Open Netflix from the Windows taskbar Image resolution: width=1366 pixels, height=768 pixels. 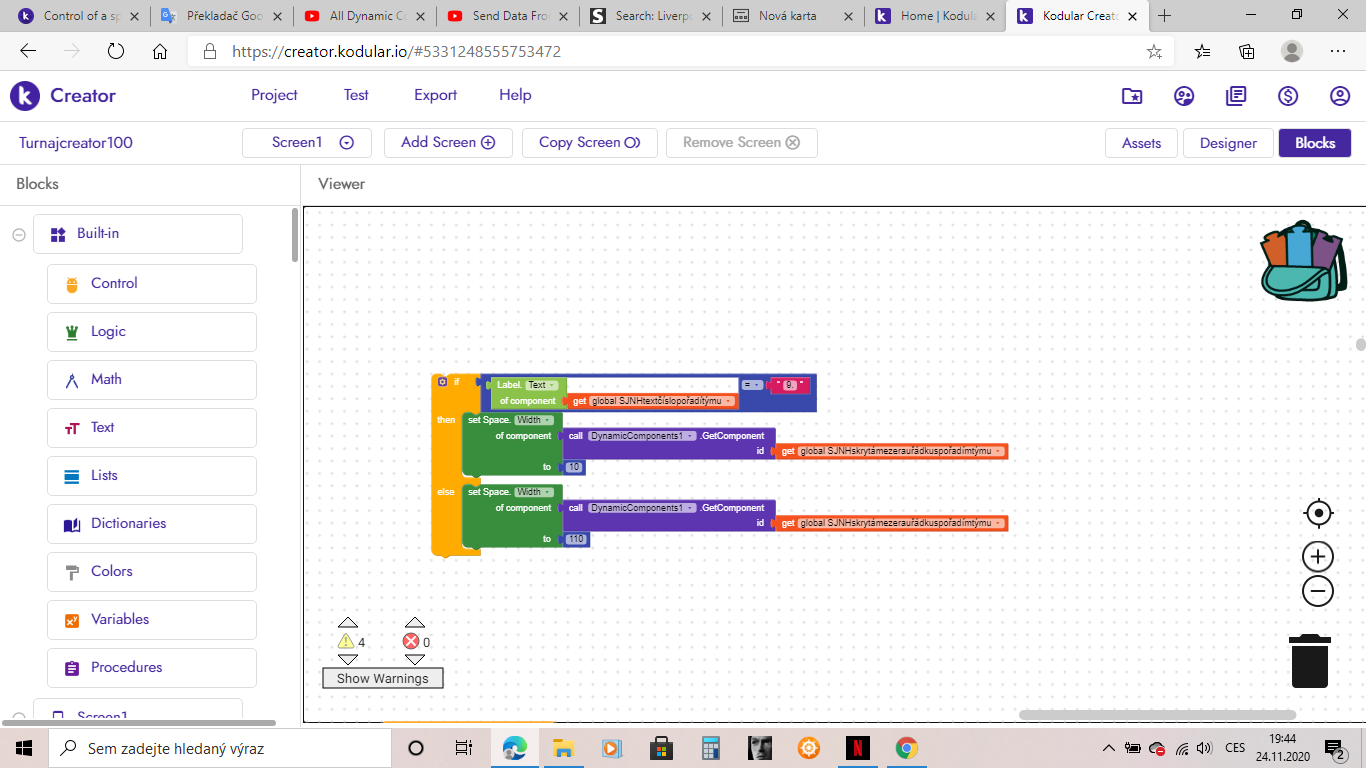coord(857,748)
